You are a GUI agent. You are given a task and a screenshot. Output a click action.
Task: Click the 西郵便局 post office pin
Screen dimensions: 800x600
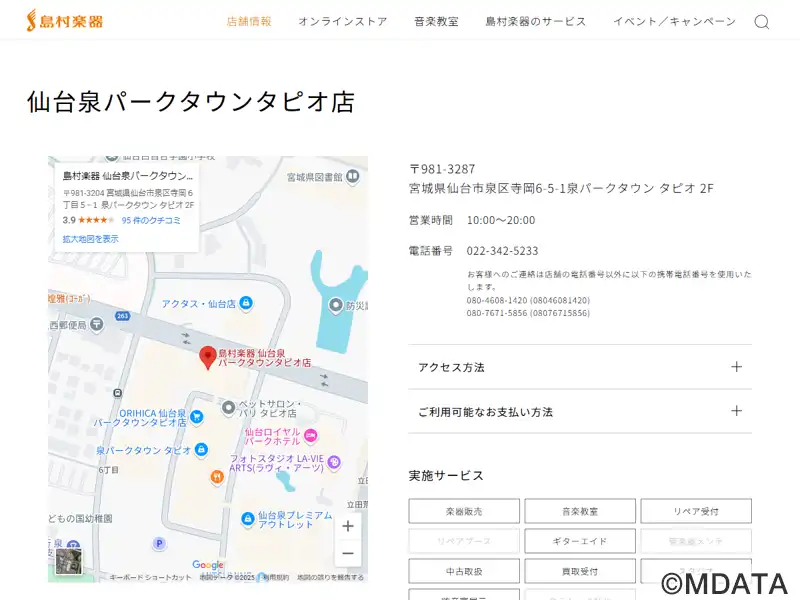[96, 324]
